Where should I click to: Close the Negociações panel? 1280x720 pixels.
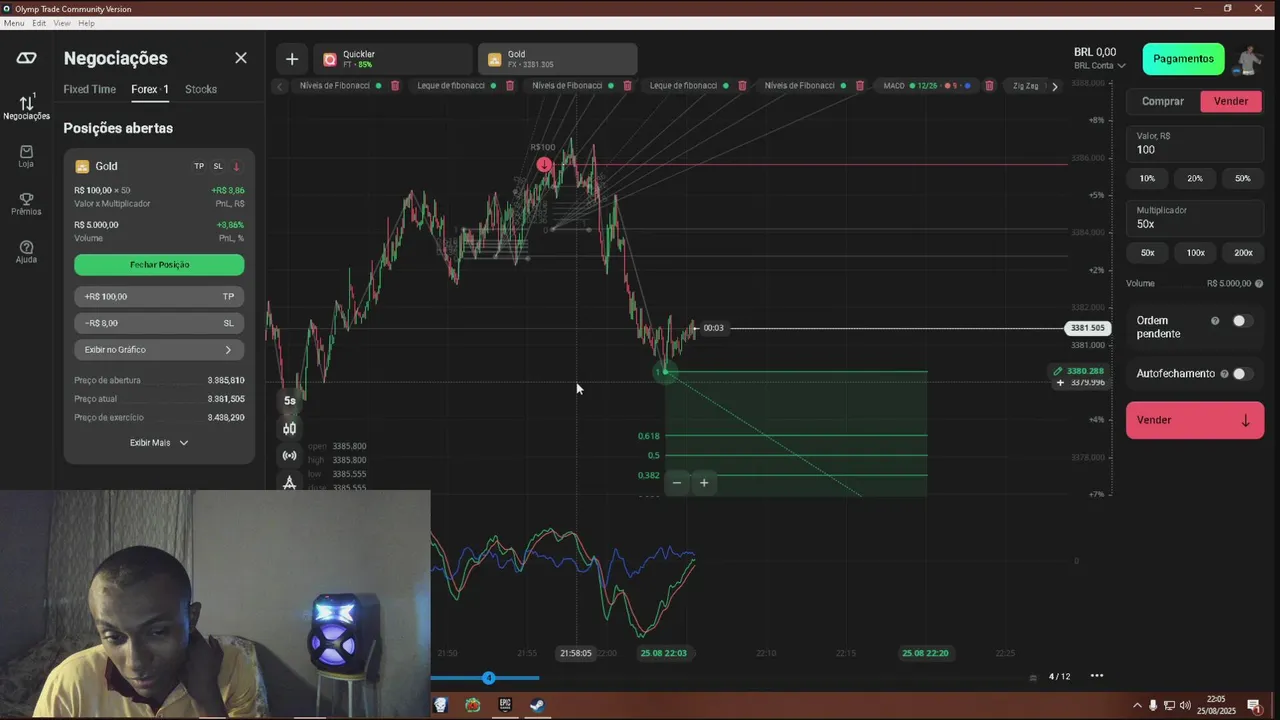tap(241, 58)
